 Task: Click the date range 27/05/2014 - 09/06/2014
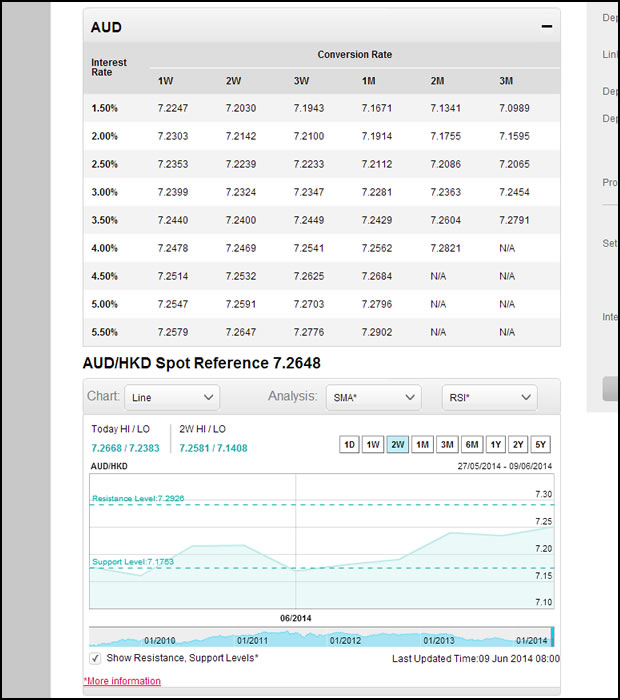(x=505, y=466)
